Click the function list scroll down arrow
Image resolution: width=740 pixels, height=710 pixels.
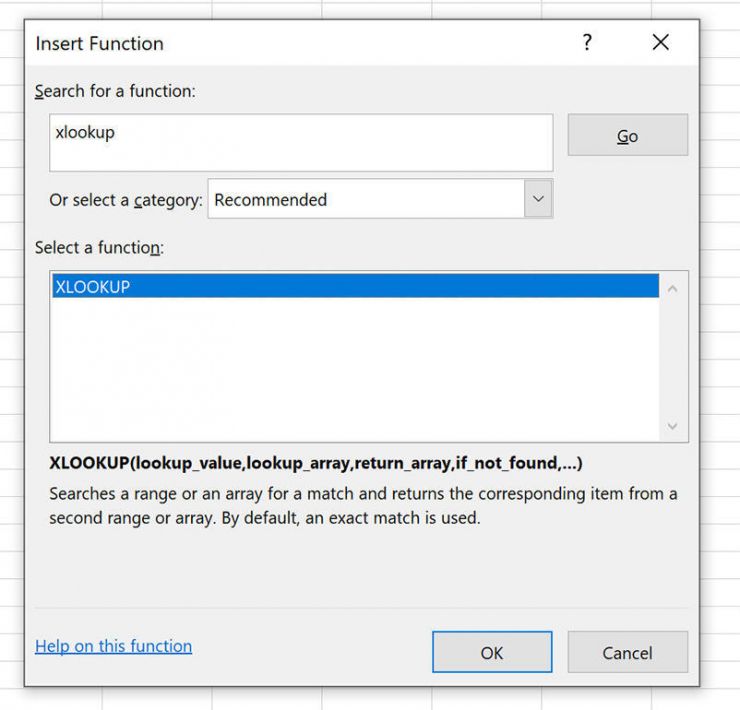(x=671, y=427)
